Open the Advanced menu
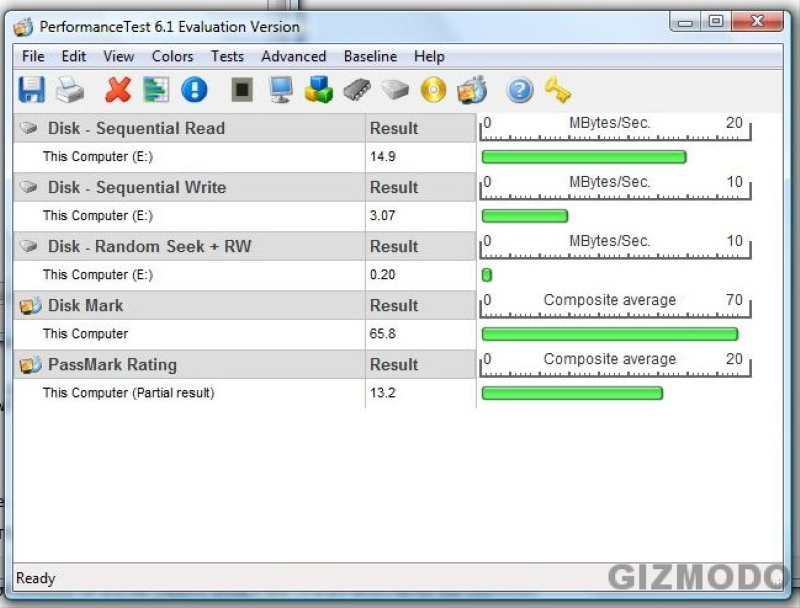This screenshot has width=800, height=608. point(293,56)
